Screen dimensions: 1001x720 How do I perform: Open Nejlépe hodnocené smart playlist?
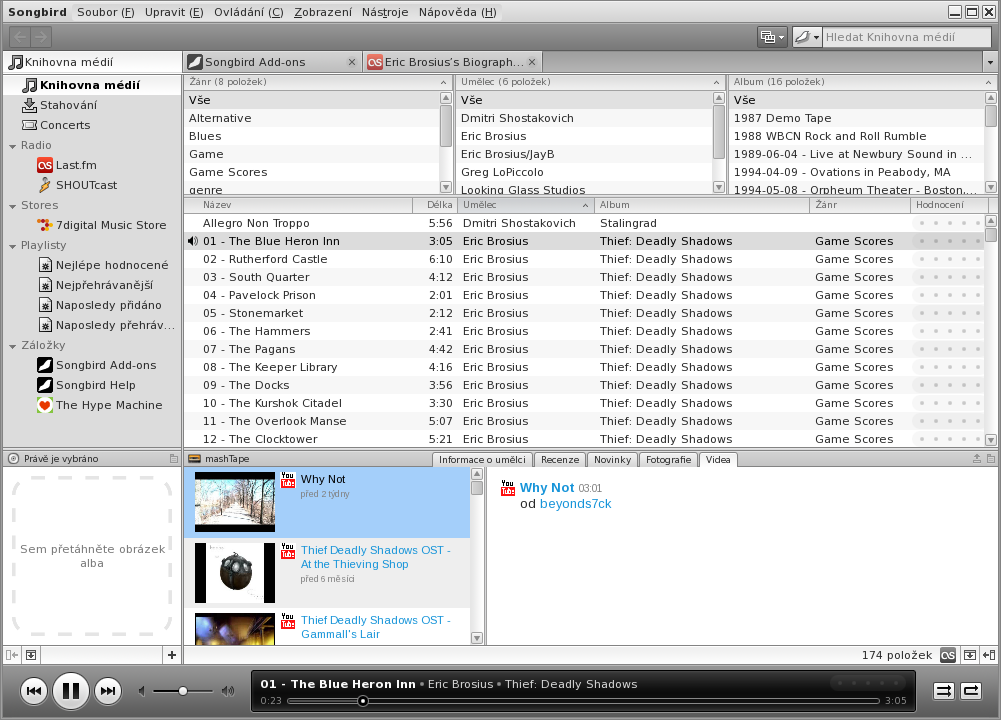coord(103,265)
